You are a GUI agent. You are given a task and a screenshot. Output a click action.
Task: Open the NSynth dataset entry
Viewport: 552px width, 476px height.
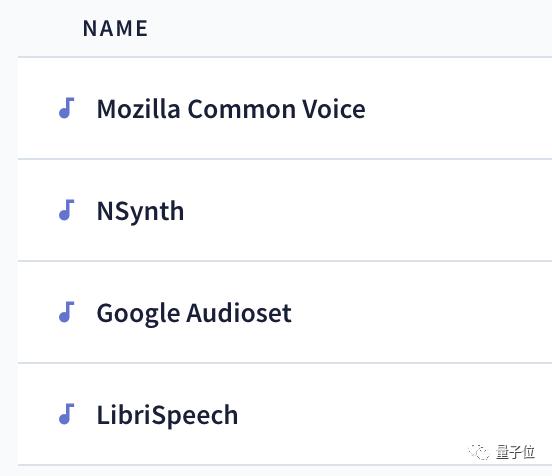140,211
